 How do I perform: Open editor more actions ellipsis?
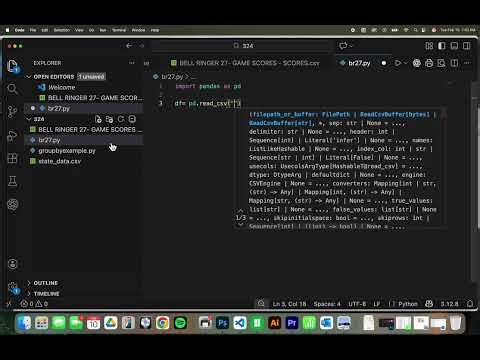pyautogui.click(x=467, y=63)
